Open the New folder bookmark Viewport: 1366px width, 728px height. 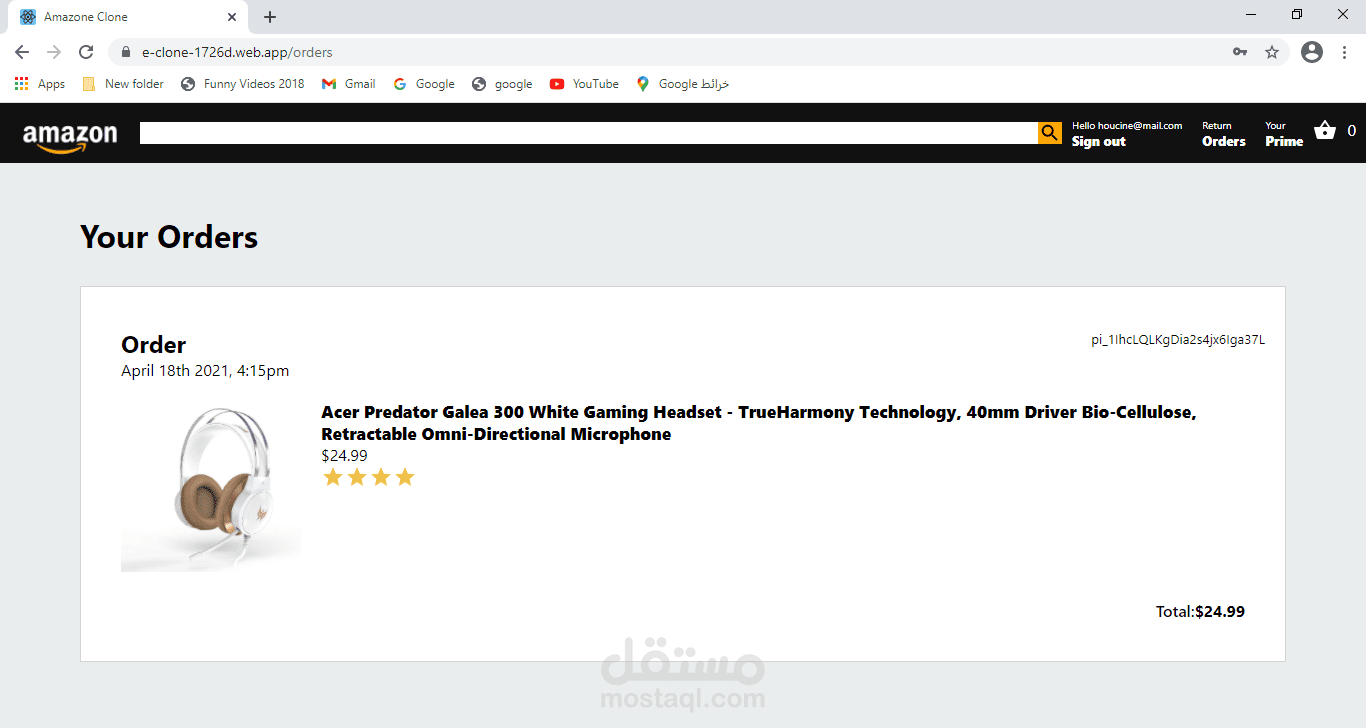tap(123, 84)
